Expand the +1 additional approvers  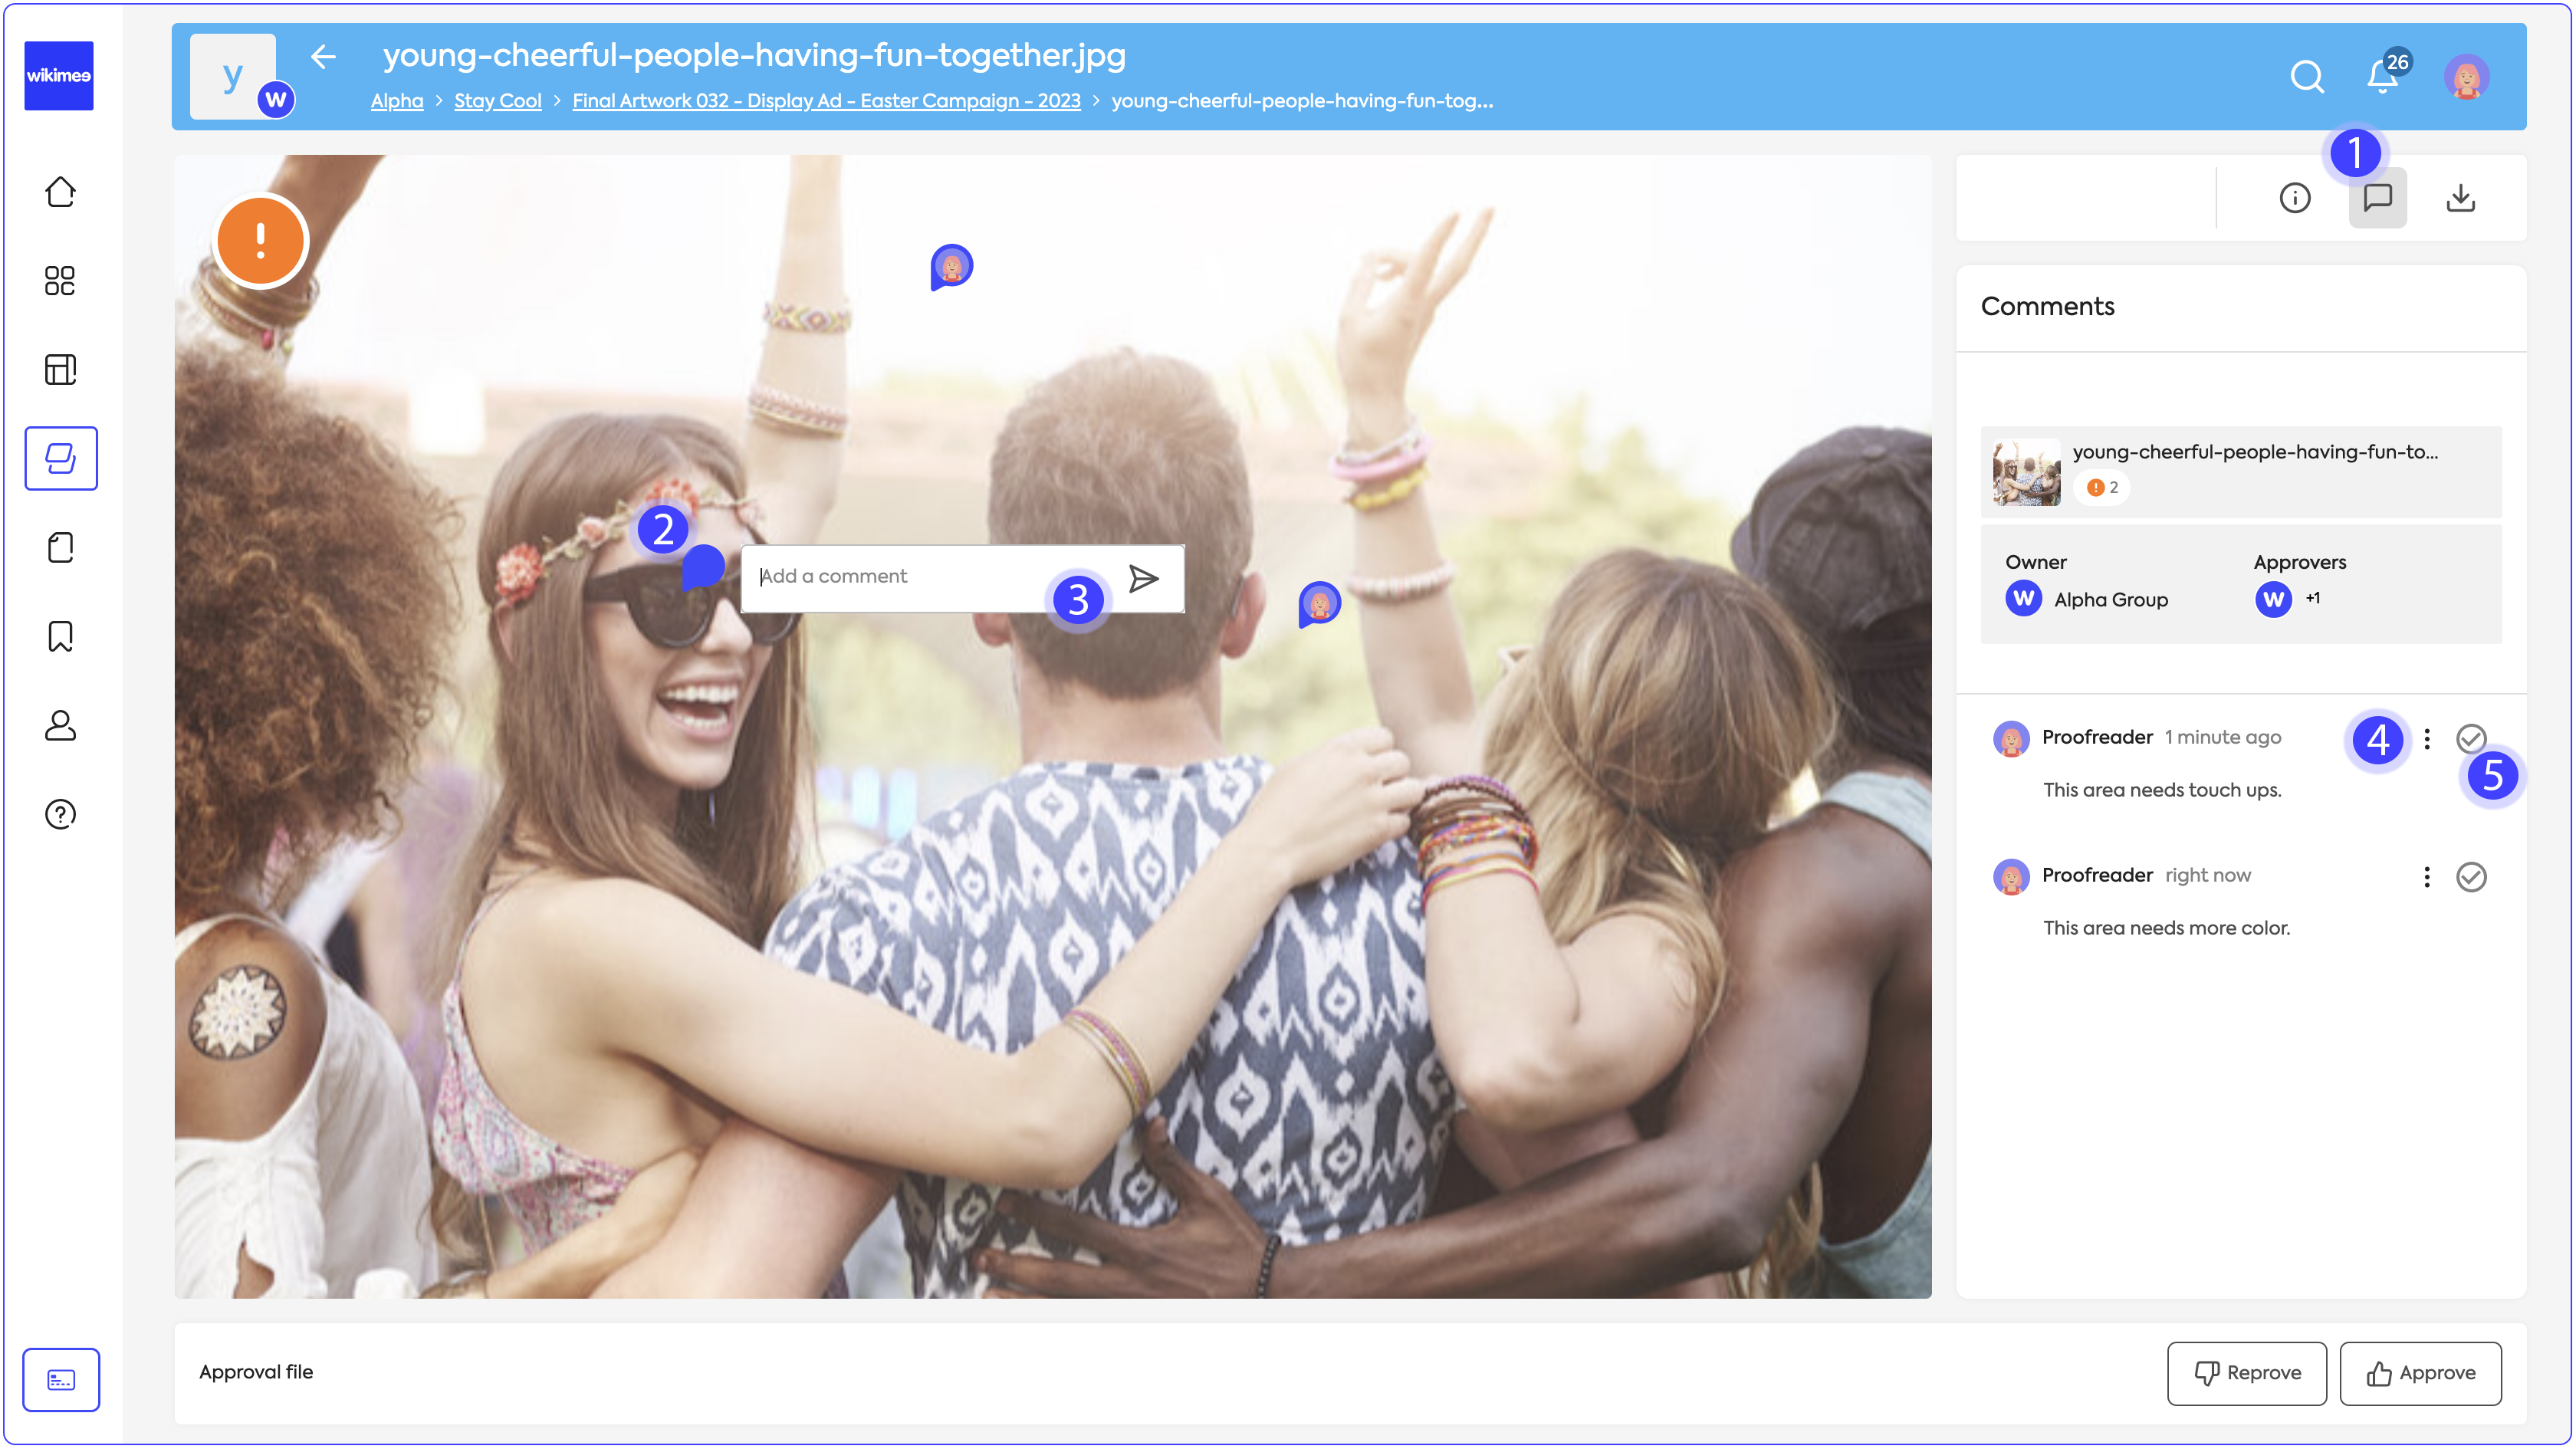[2313, 598]
